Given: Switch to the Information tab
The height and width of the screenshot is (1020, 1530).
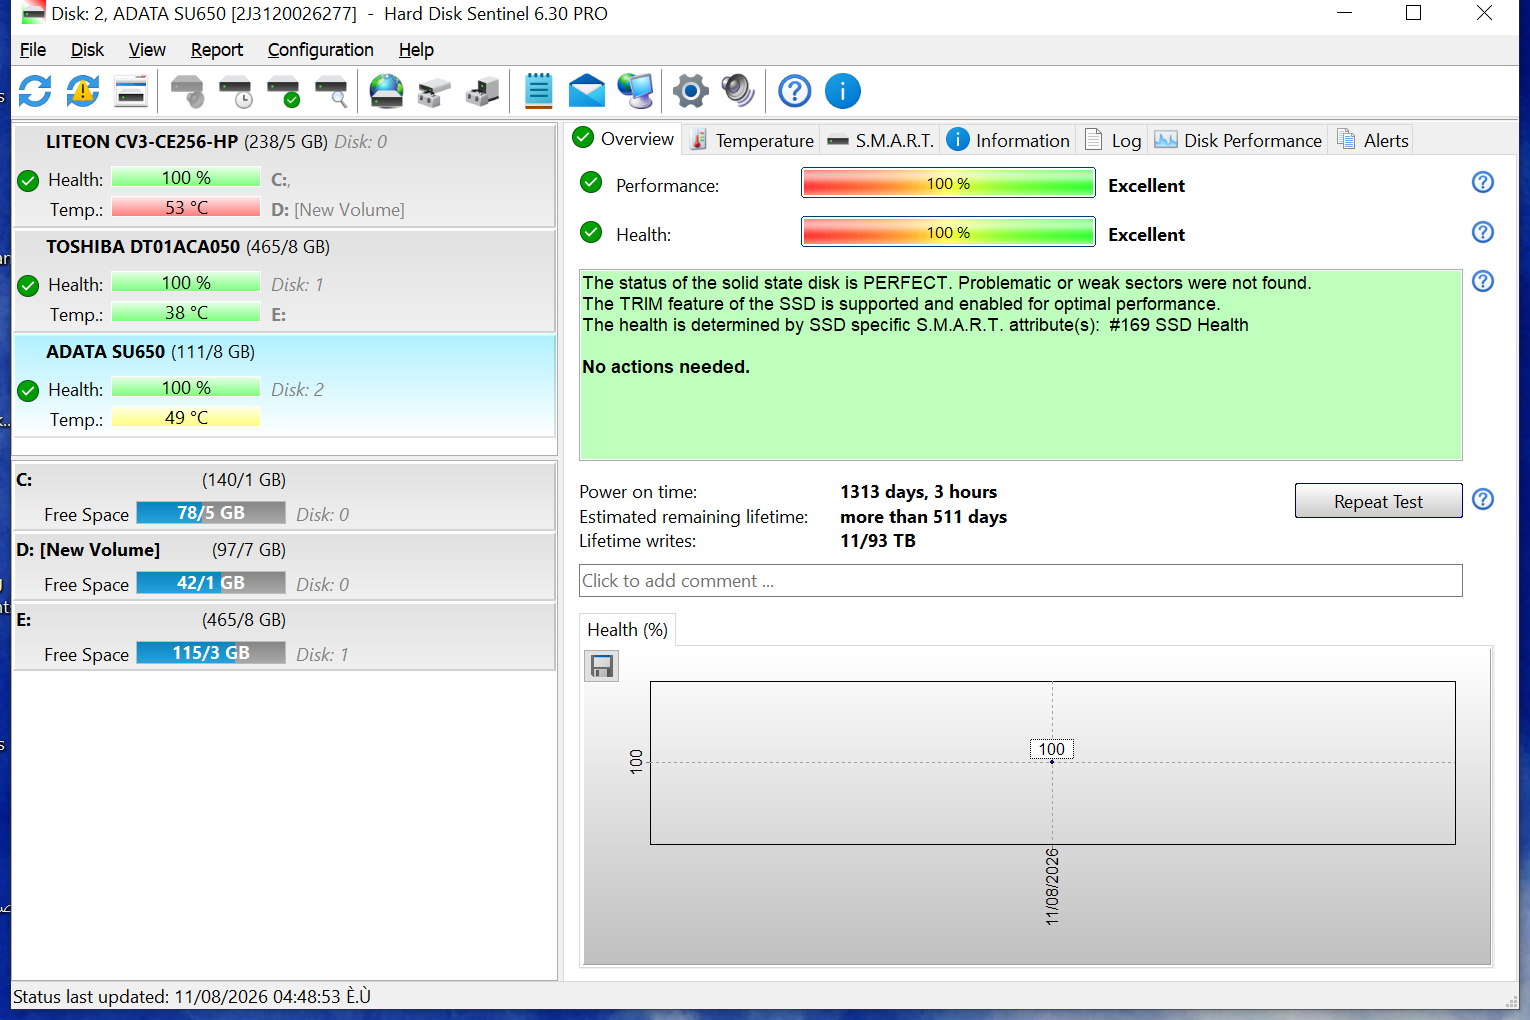Looking at the screenshot, I should pyautogui.click(x=1008, y=141).
